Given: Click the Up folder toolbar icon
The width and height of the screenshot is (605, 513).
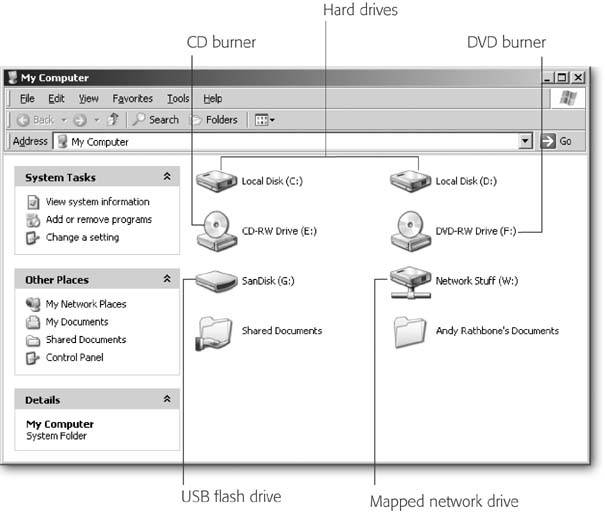Looking at the screenshot, I should click(x=115, y=120).
